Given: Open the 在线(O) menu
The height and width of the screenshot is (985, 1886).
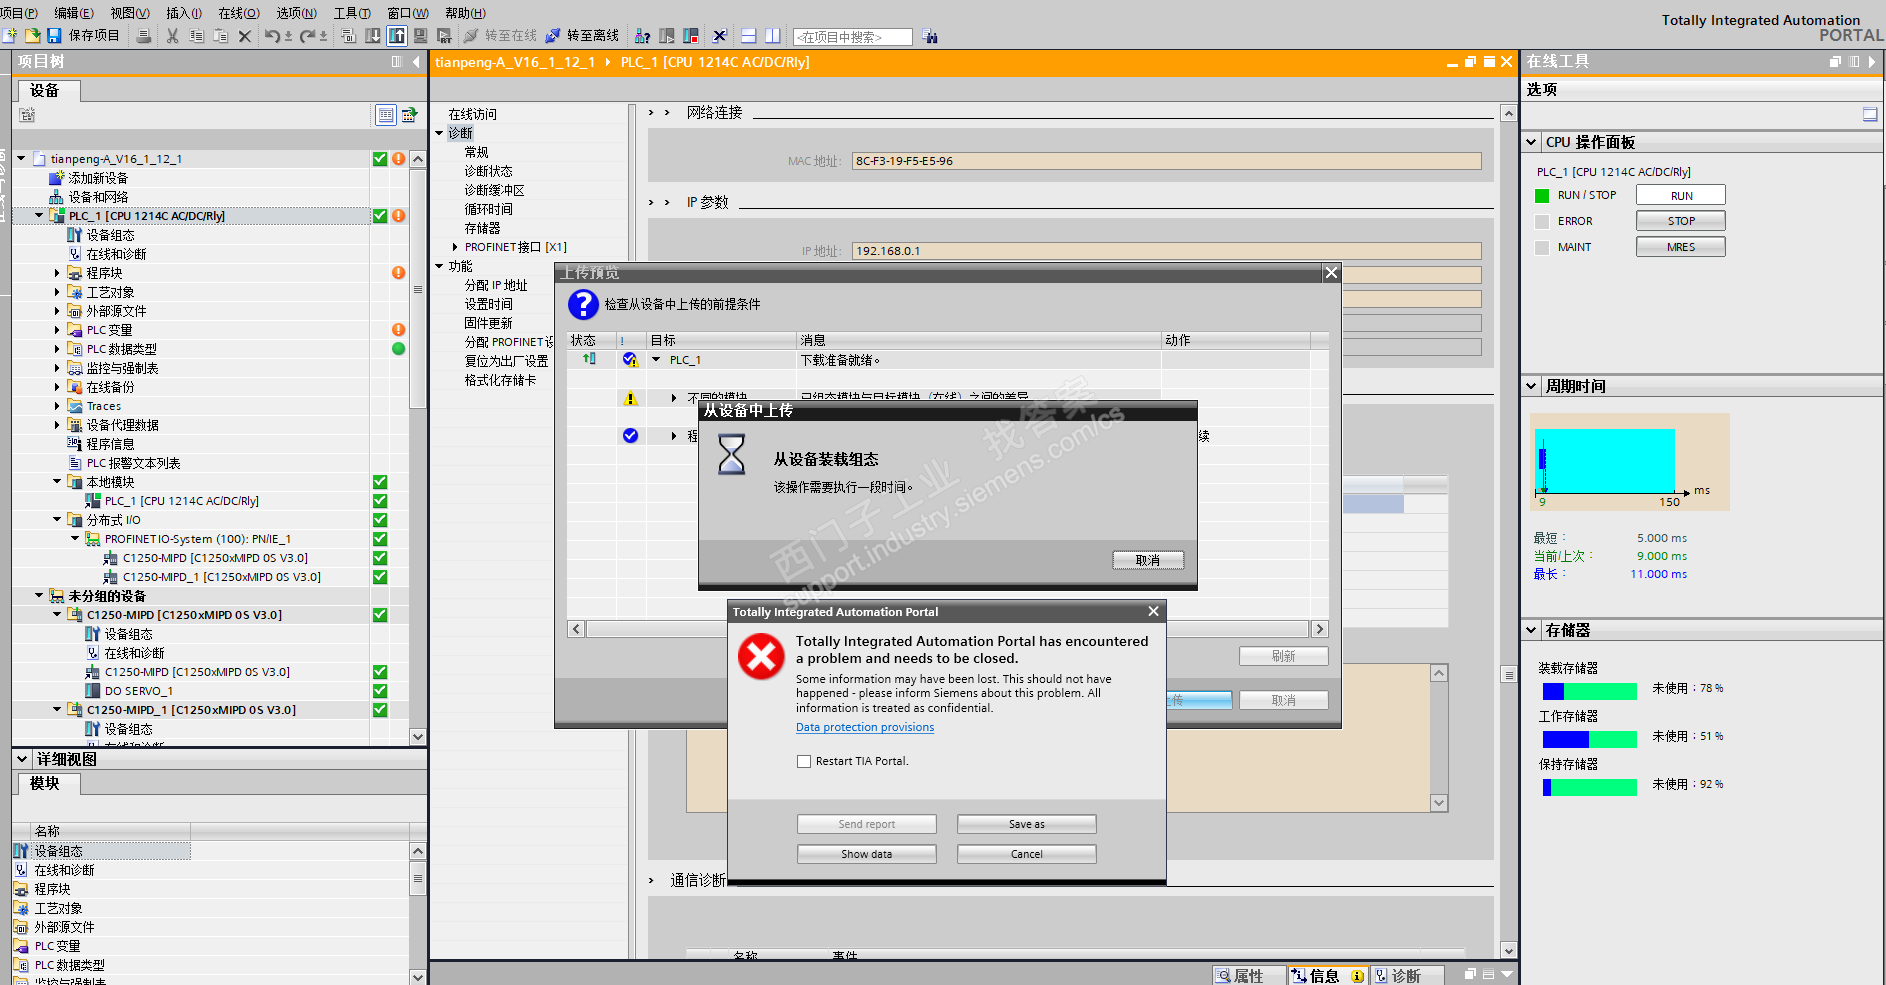Looking at the screenshot, I should click(239, 13).
